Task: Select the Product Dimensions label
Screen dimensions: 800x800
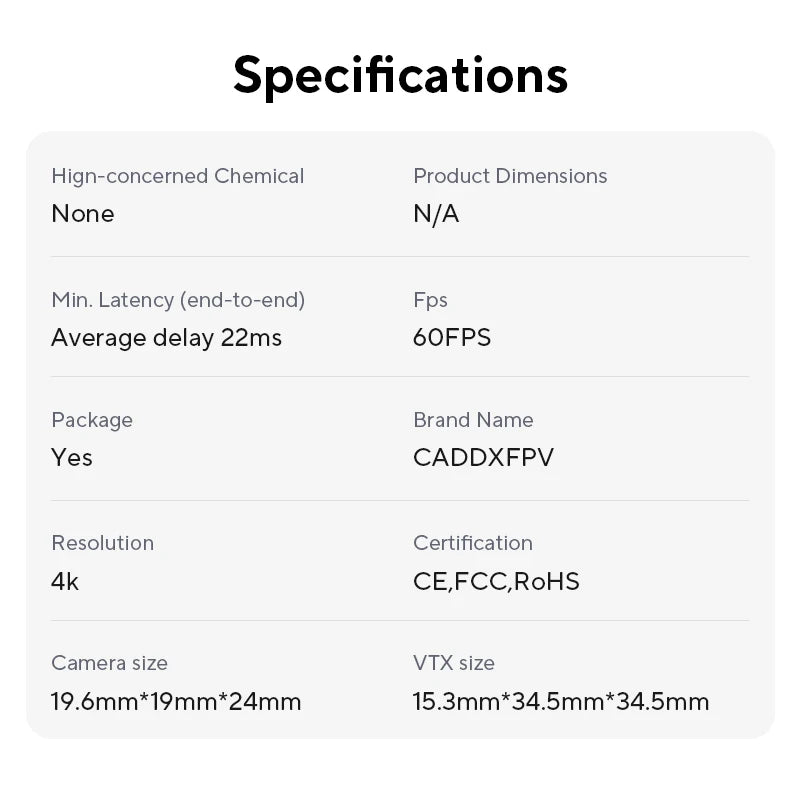Action: coord(510,176)
